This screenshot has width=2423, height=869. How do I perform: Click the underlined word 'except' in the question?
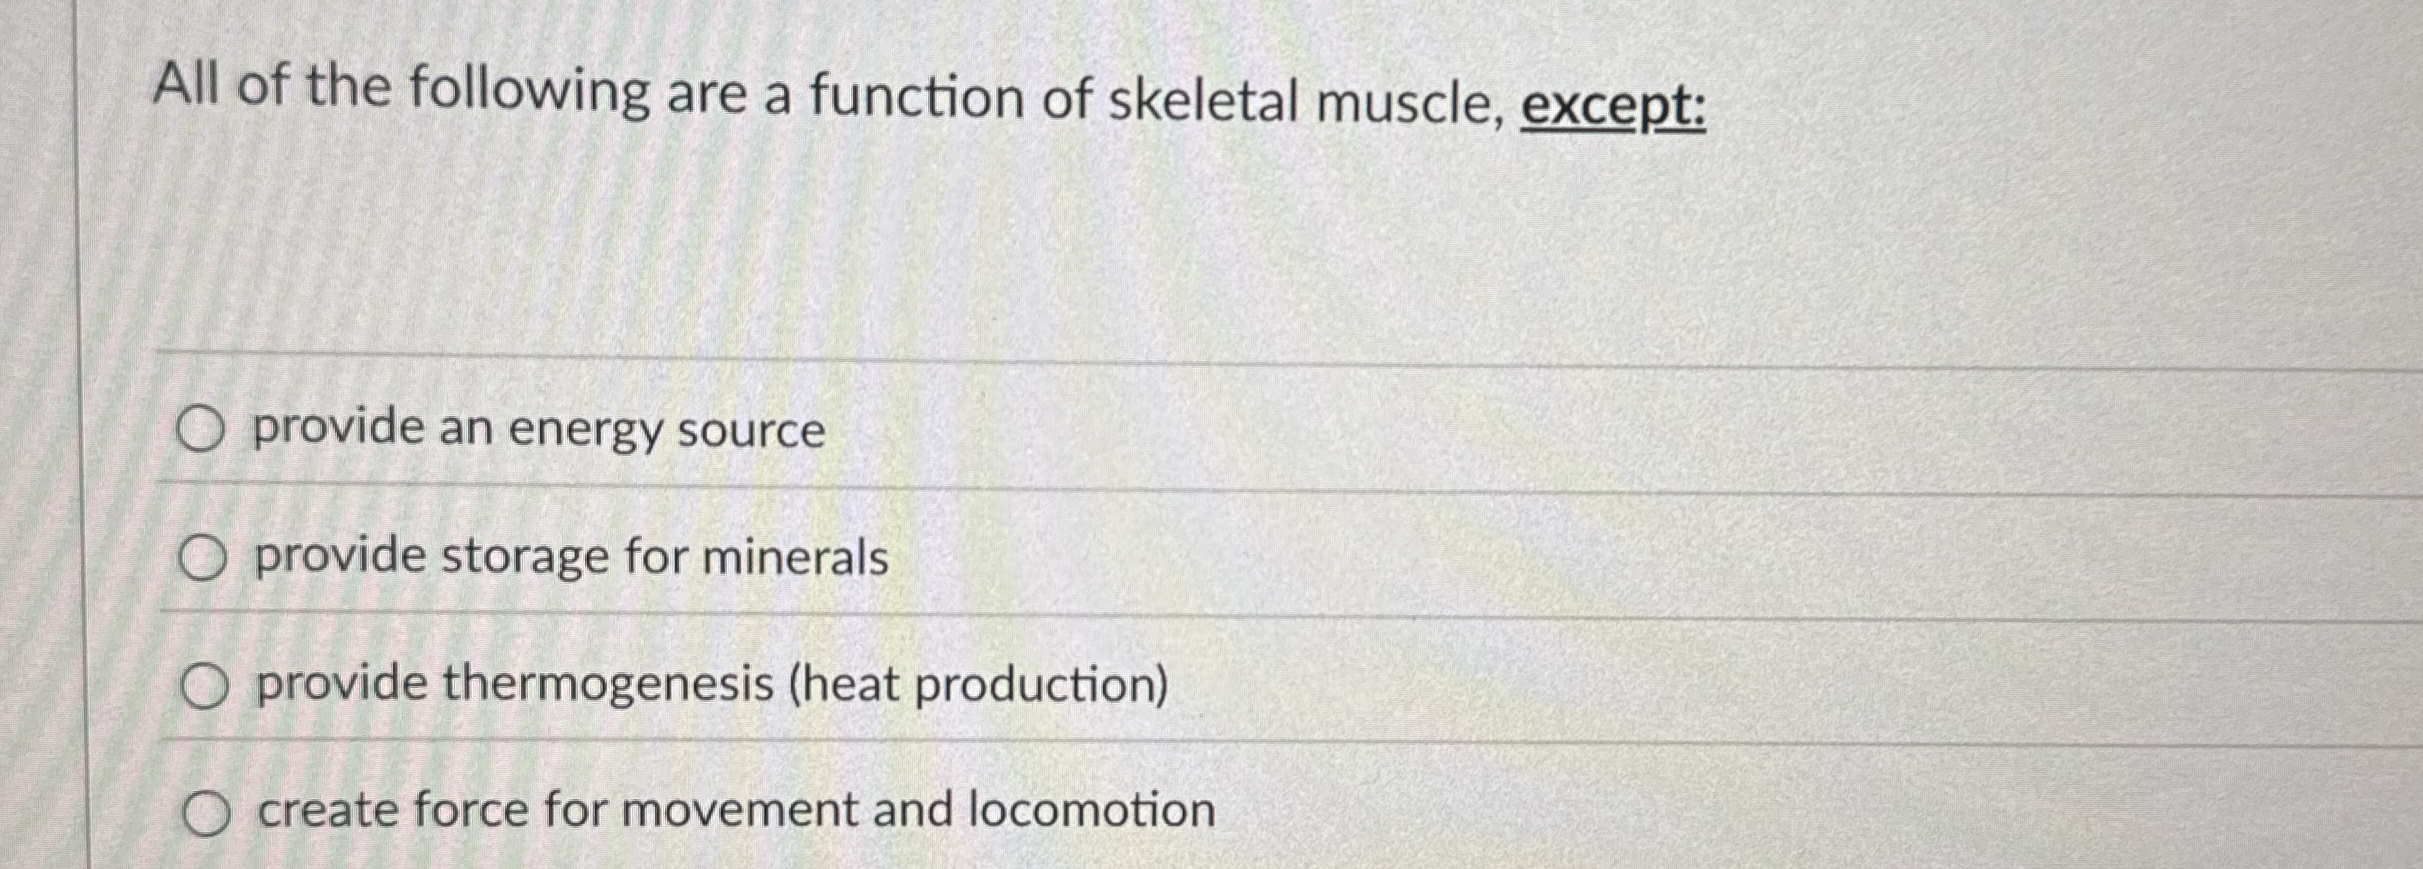coord(1614,103)
